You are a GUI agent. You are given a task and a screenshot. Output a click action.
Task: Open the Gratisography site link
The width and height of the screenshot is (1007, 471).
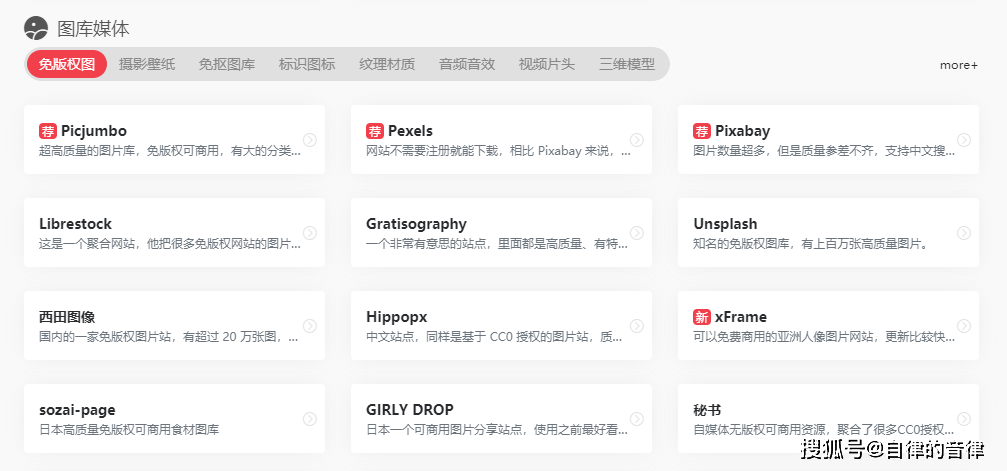pyautogui.click(x=416, y=224)
